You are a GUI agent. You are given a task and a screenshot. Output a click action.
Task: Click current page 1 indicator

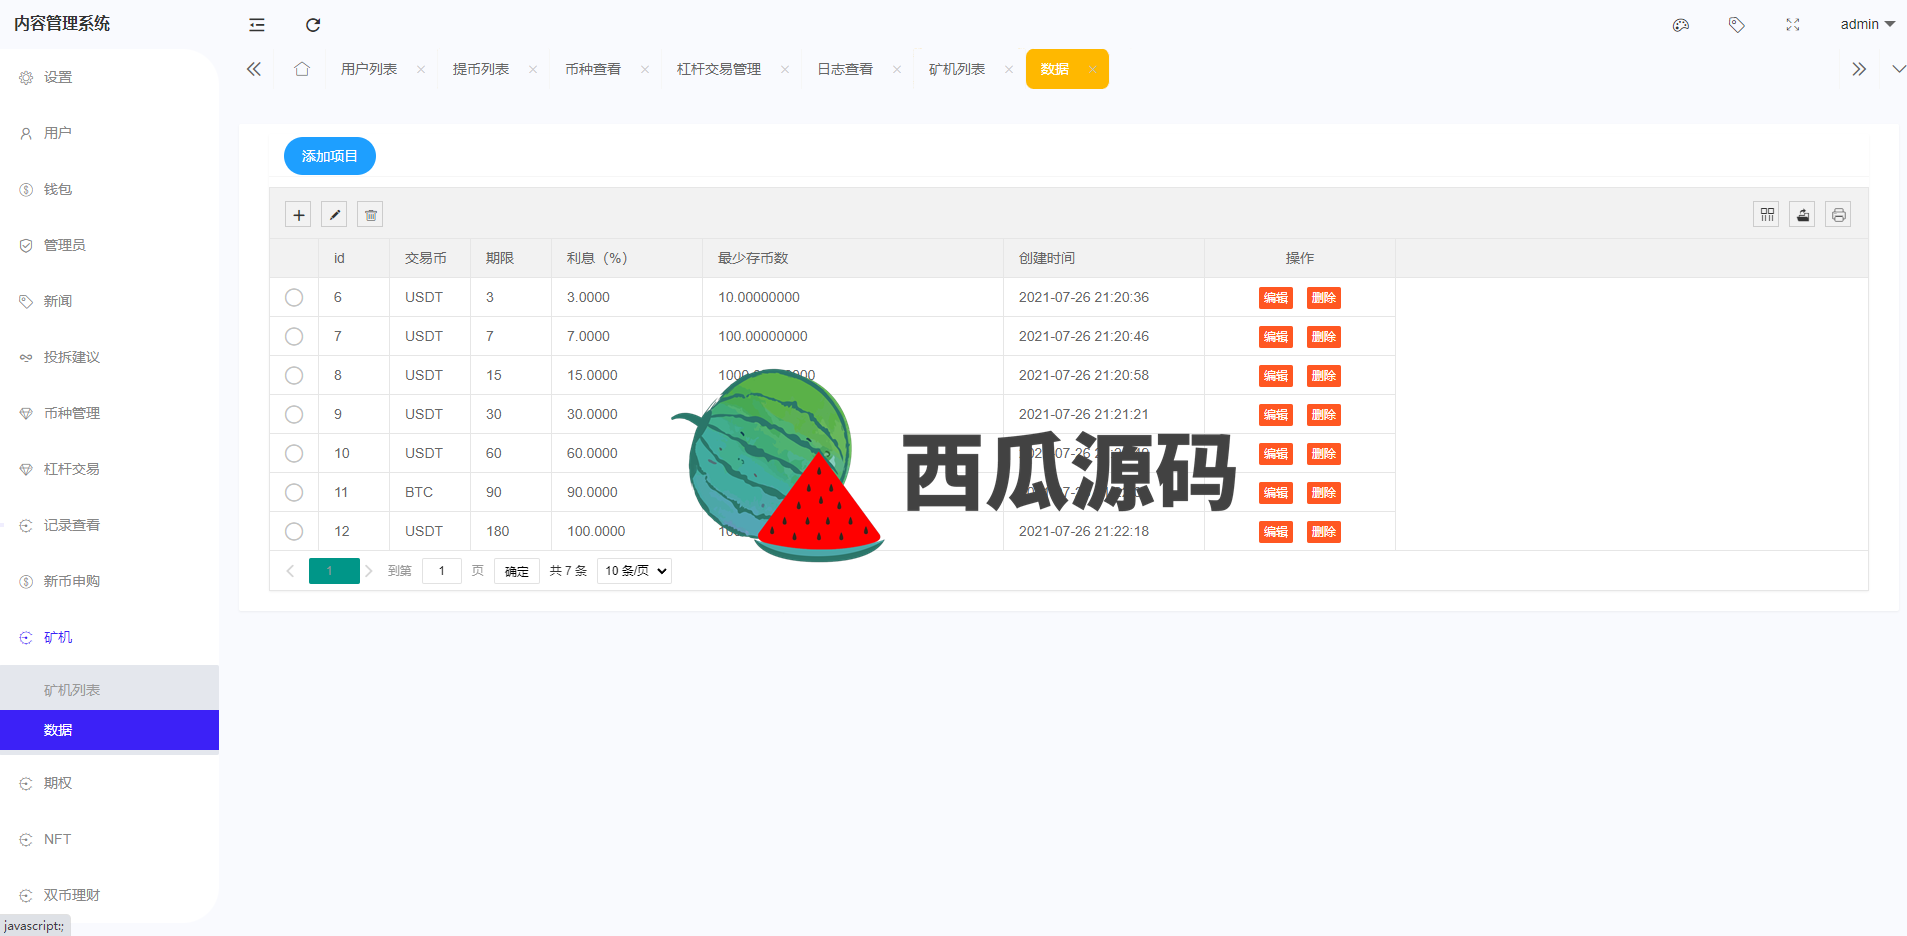(x=334, y=571)
